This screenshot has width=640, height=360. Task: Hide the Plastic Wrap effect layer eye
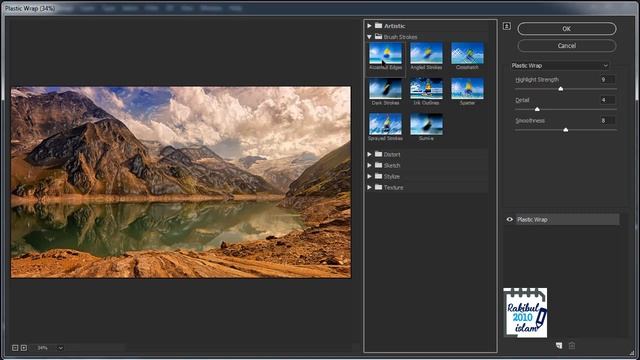click(x=509, y=220)
